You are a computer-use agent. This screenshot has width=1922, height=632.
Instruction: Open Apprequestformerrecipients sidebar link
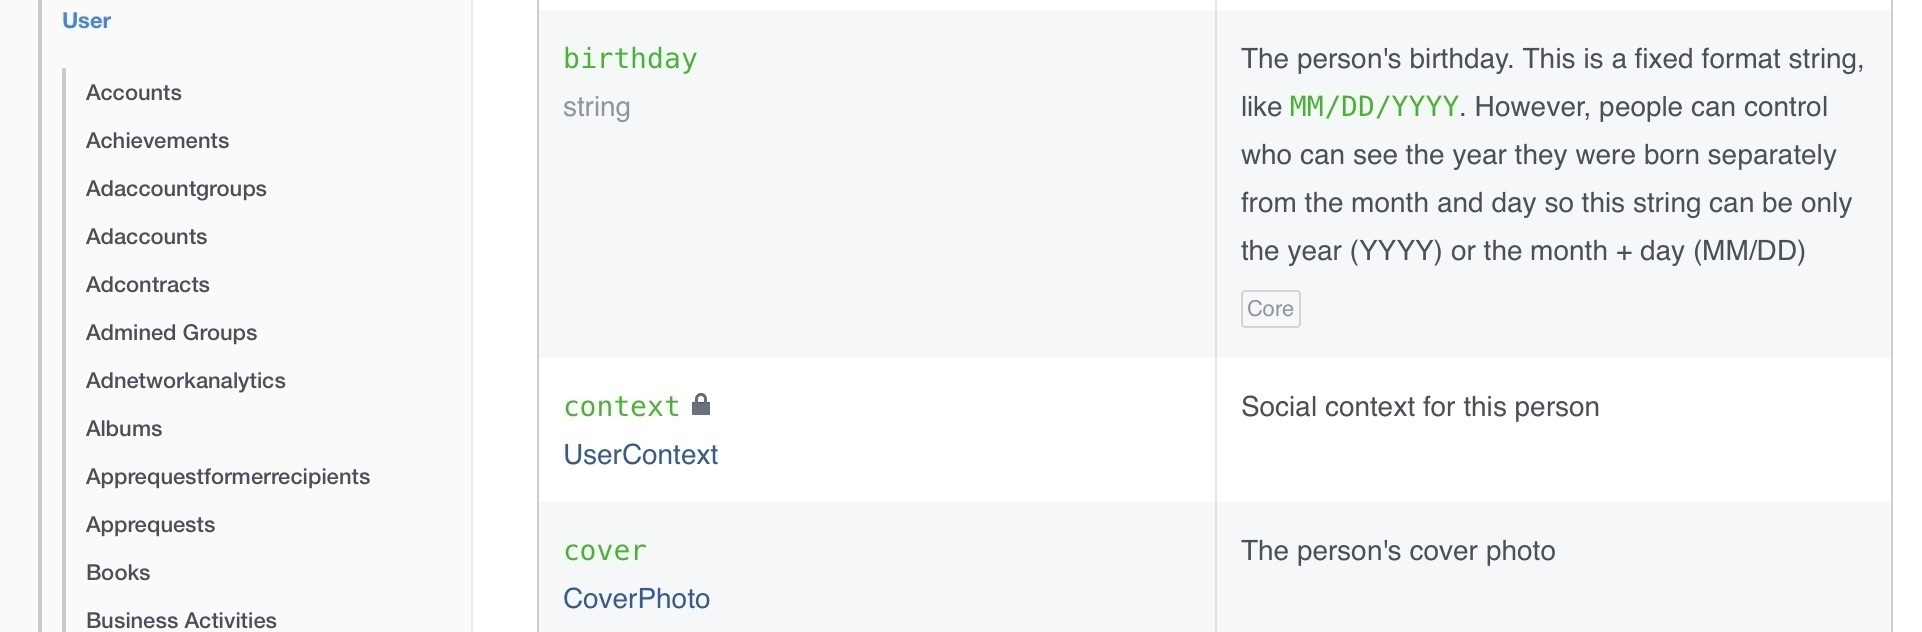click(x=228, y=477)
